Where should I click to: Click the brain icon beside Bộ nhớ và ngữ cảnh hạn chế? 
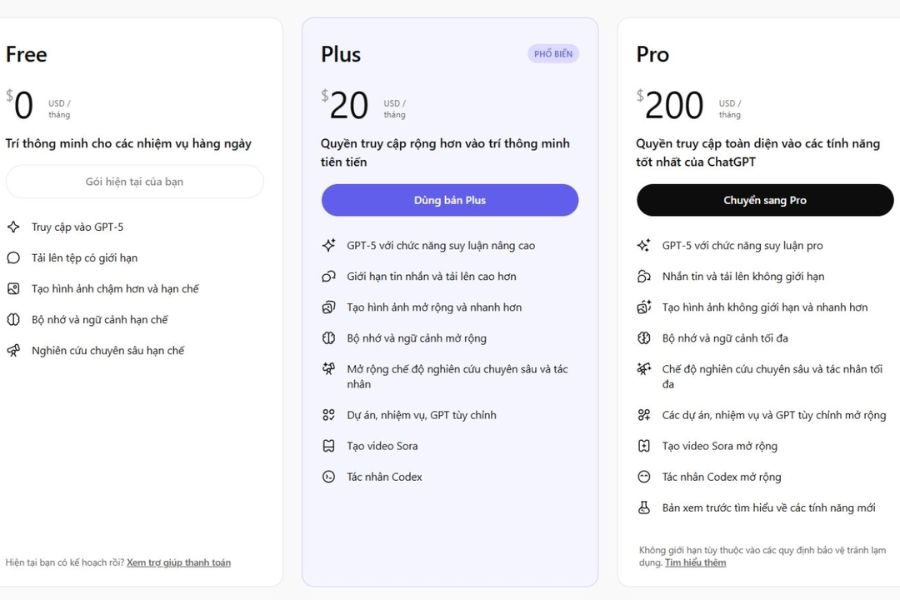pos(13,320)
